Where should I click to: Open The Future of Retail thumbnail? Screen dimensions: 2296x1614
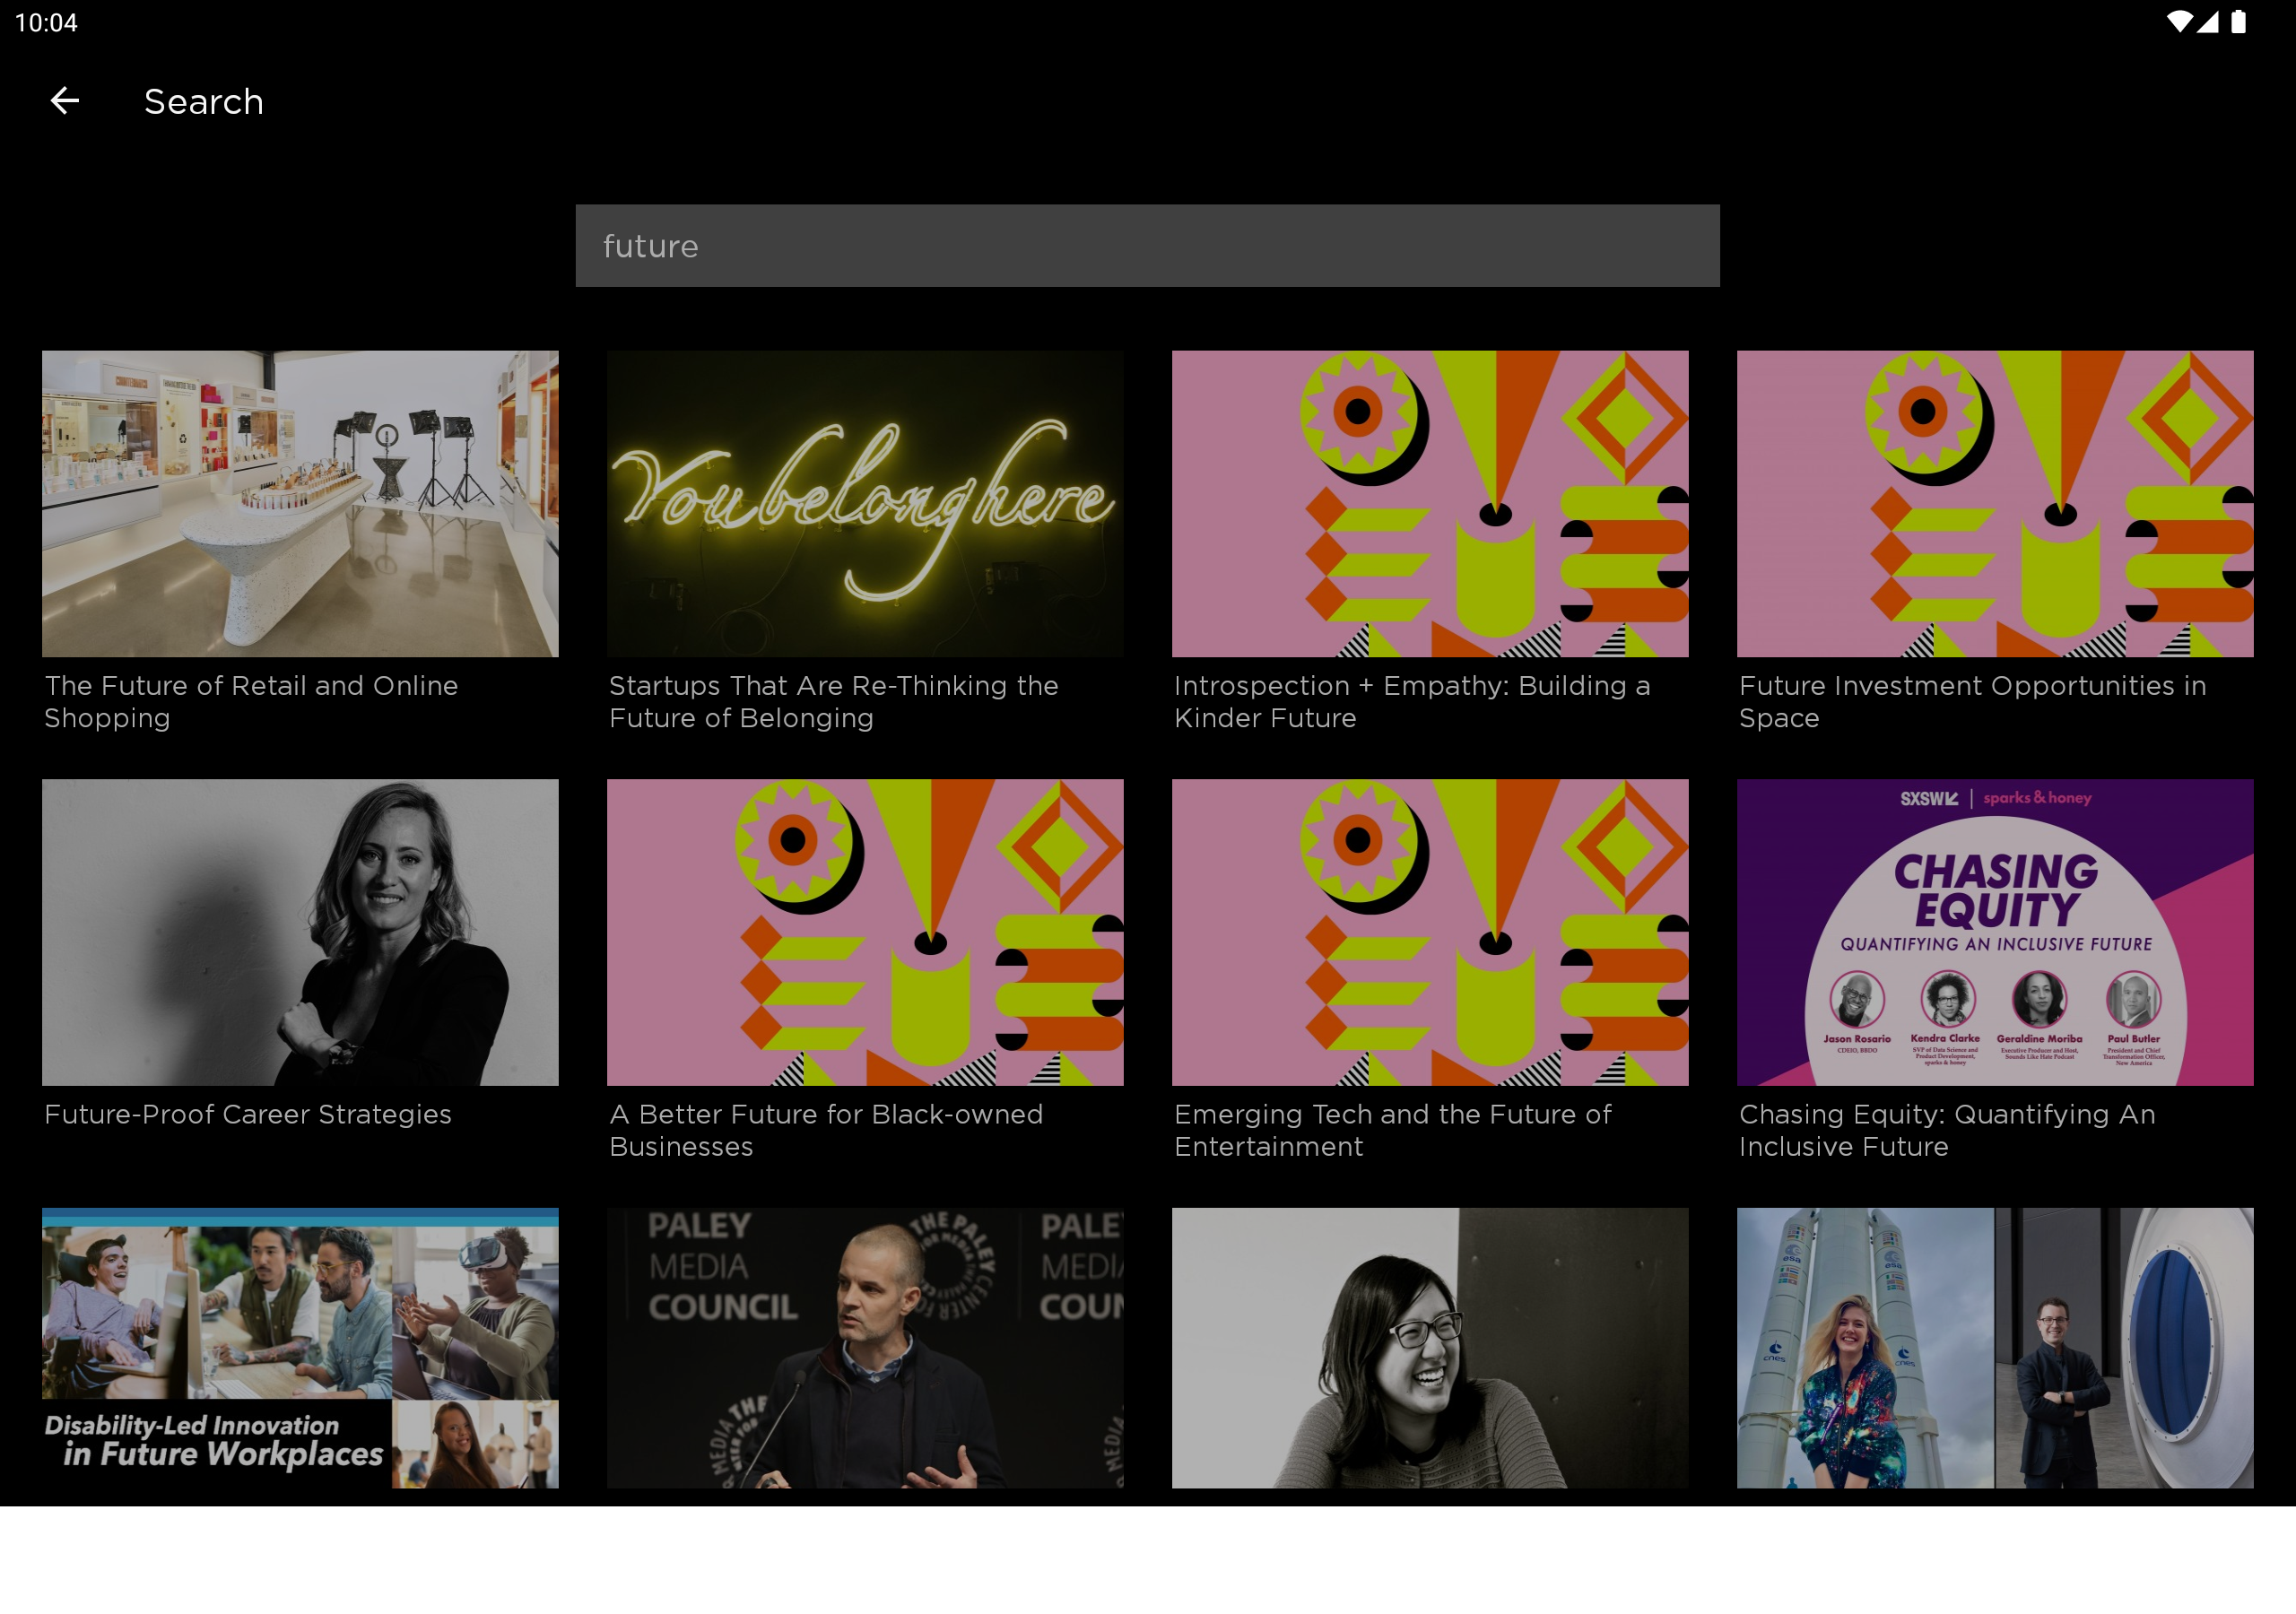coord(300,503)
